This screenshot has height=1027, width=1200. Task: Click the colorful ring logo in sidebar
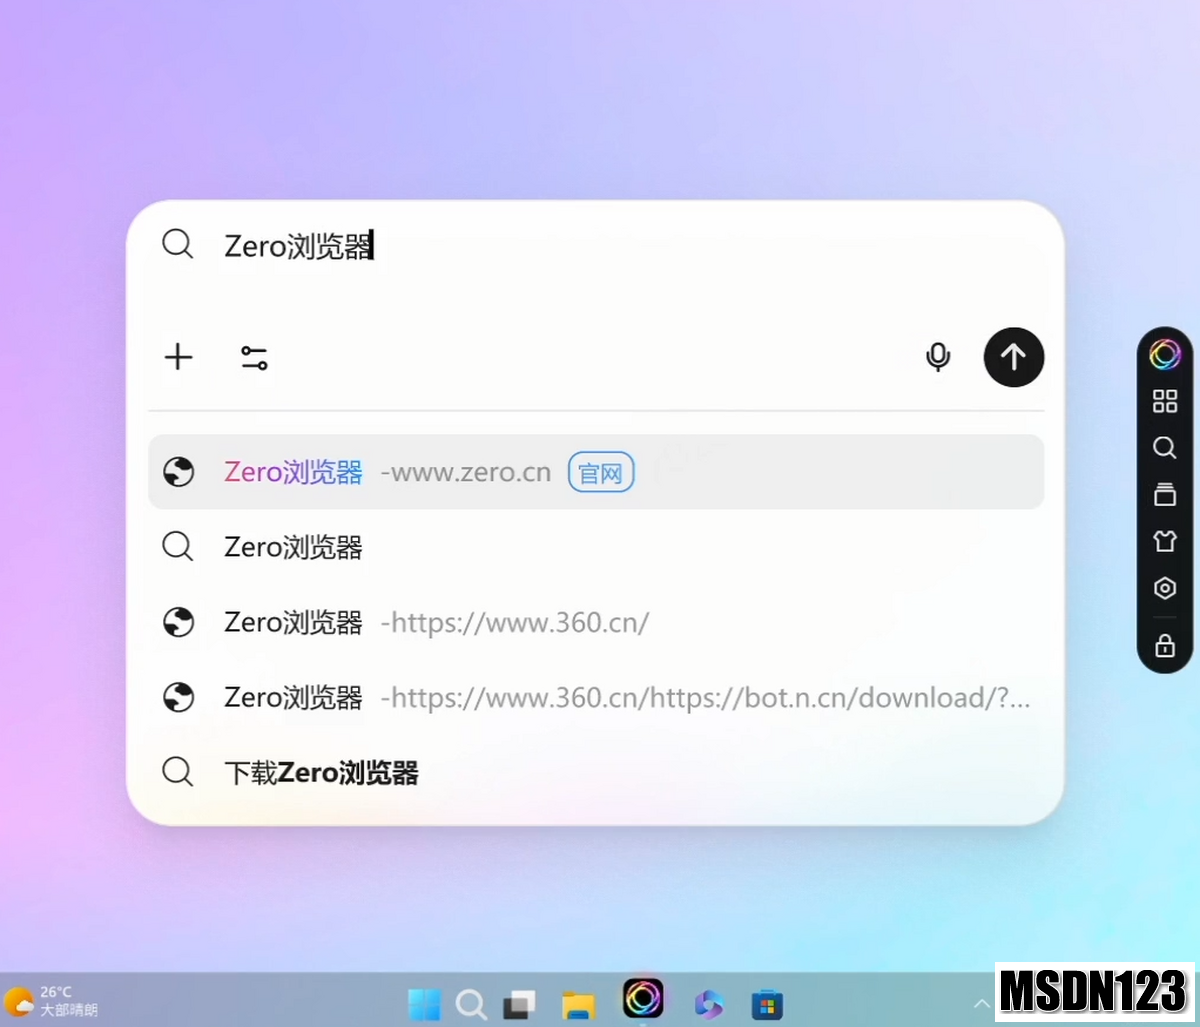pos(1165,354)
